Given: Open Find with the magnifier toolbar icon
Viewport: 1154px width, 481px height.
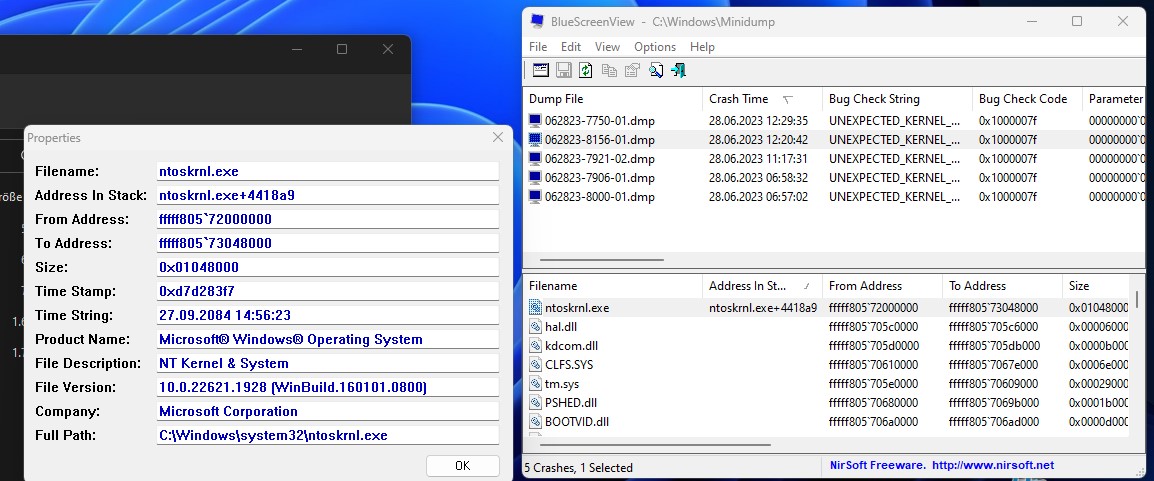Looking at the screenshot, I should 655,70.
